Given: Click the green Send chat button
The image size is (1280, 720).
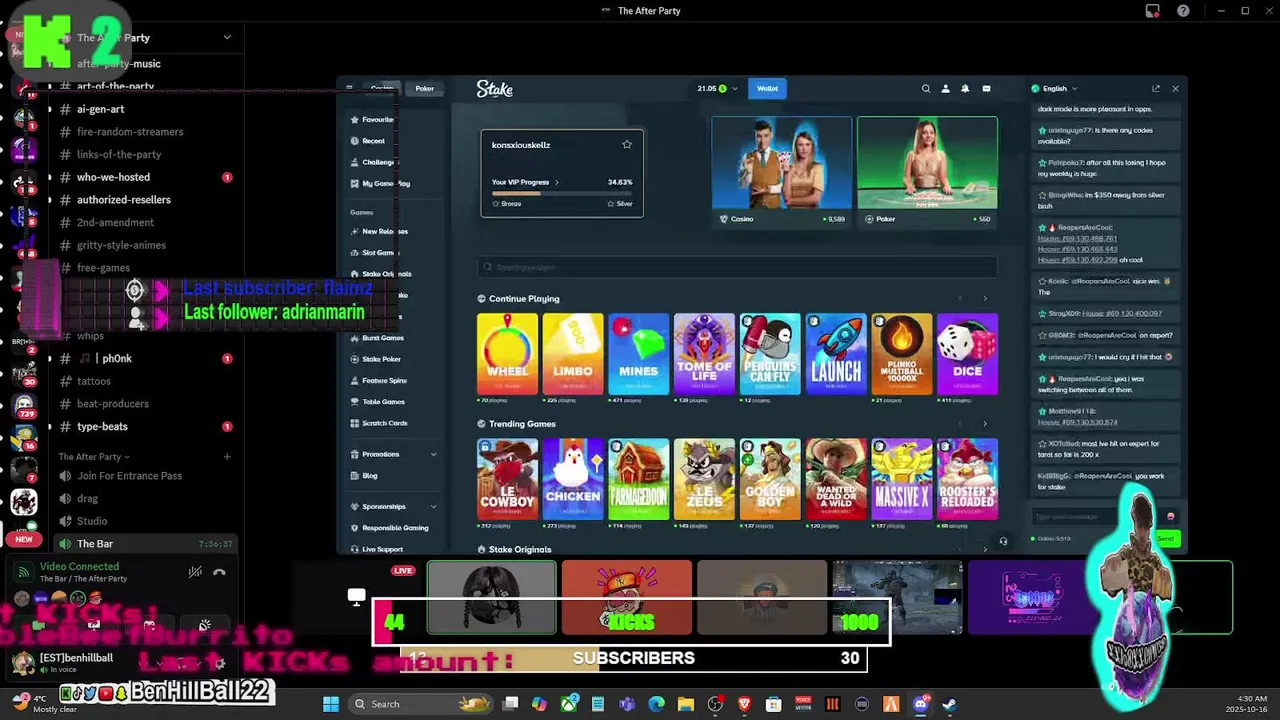Looking at the screenshot, I should (1166, 538).
